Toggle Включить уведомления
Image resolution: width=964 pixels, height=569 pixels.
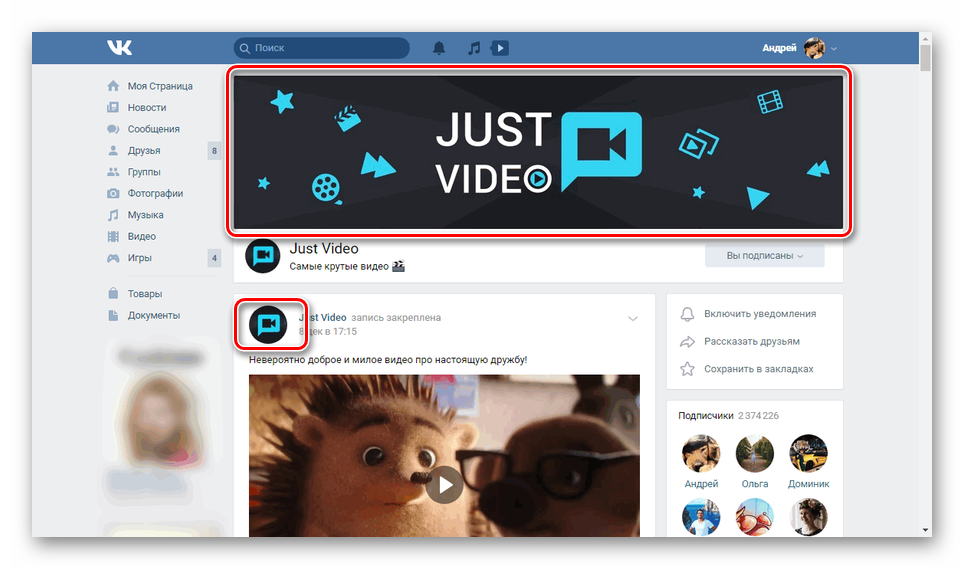pos(759,313)
